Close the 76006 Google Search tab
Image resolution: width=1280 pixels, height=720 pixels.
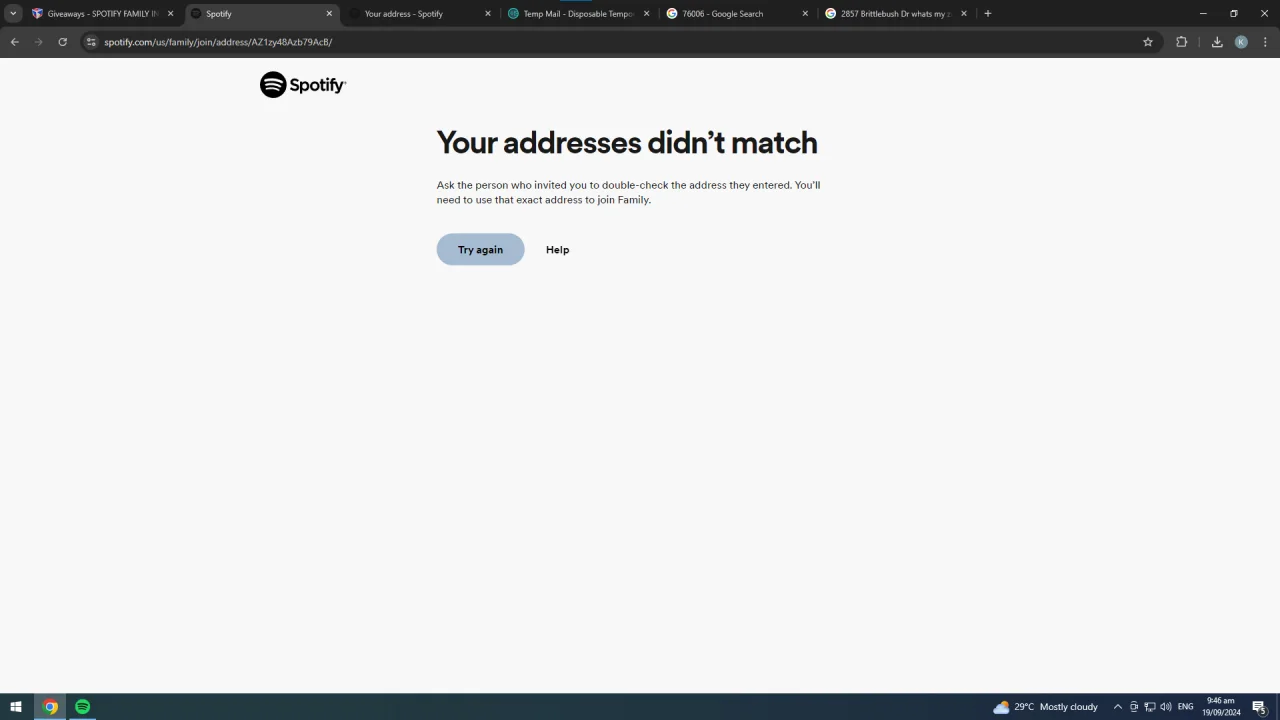pos(805,14)
